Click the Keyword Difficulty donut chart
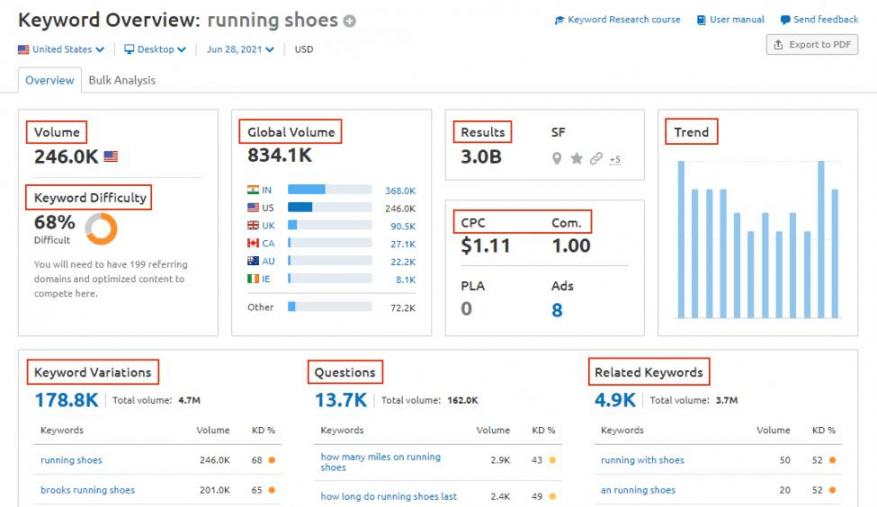This screenshot has height=507, width=877. click(x=101, y=228)
